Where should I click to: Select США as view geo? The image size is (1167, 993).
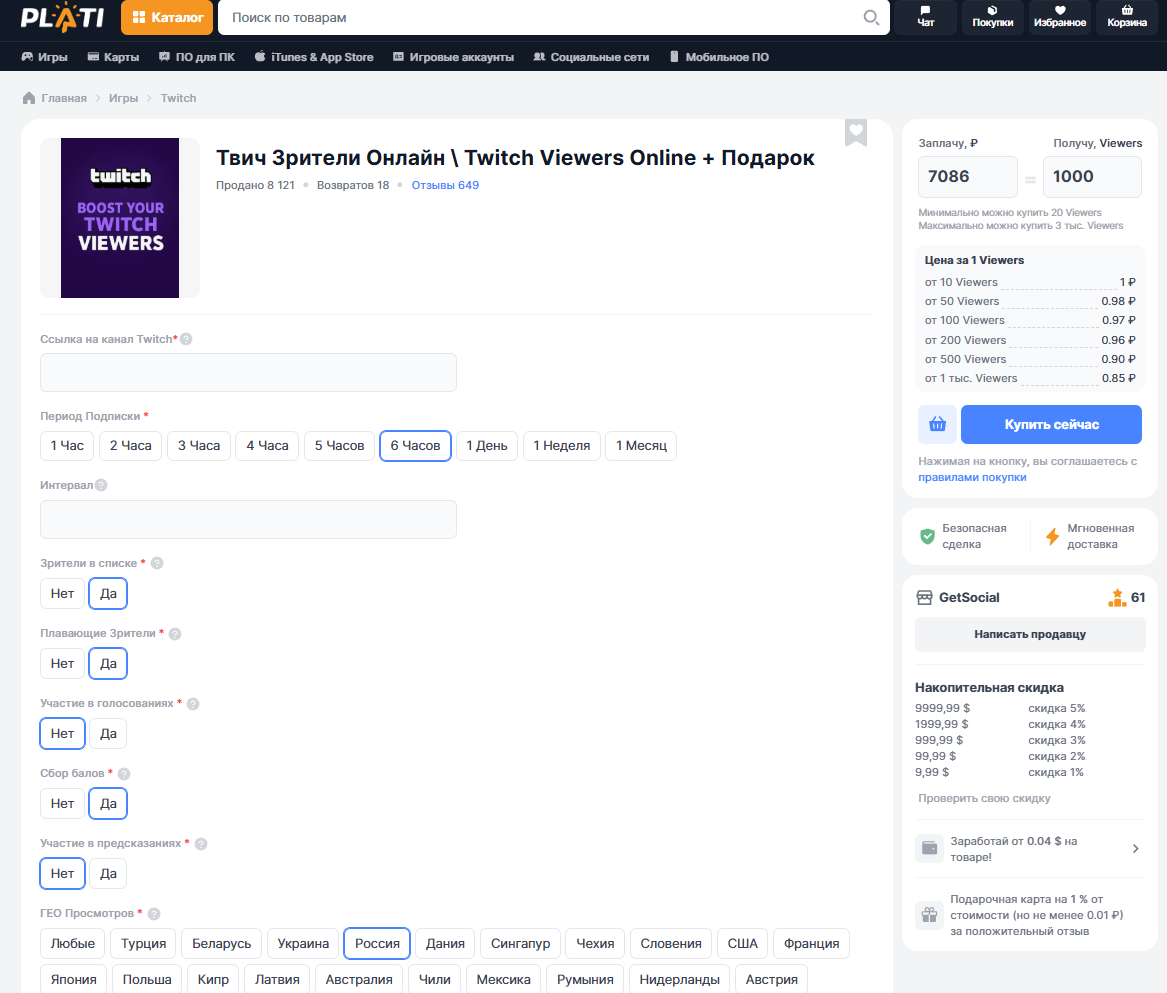pos(742,944)
